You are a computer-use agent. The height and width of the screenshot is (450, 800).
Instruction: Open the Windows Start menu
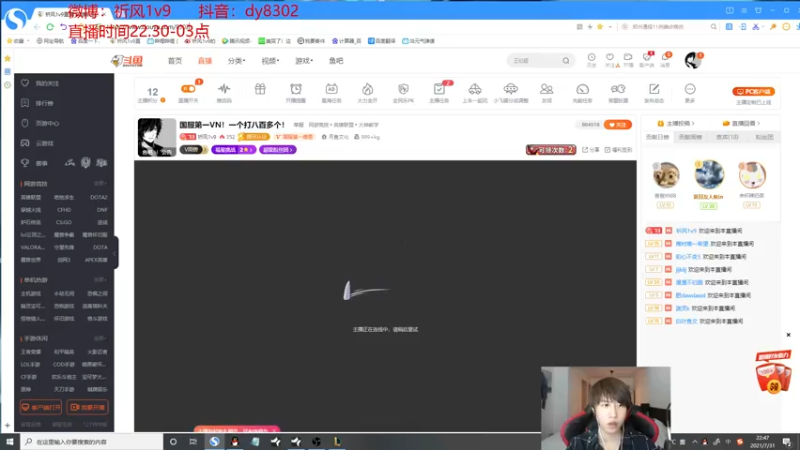pos(10,442)
